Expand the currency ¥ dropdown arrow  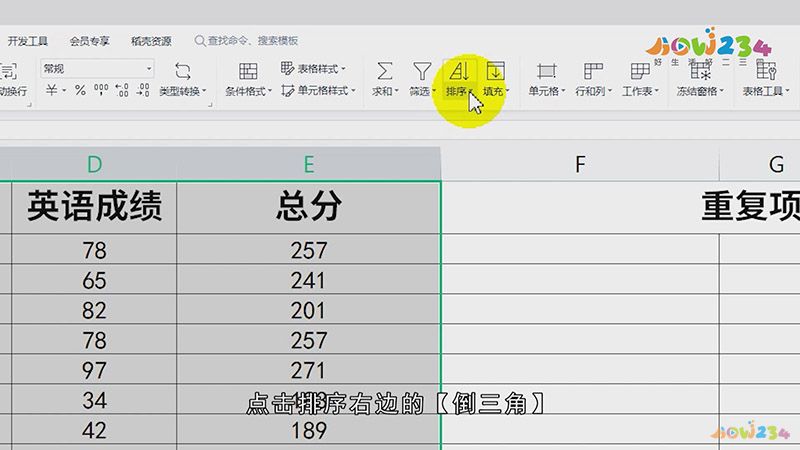[64, 91]
